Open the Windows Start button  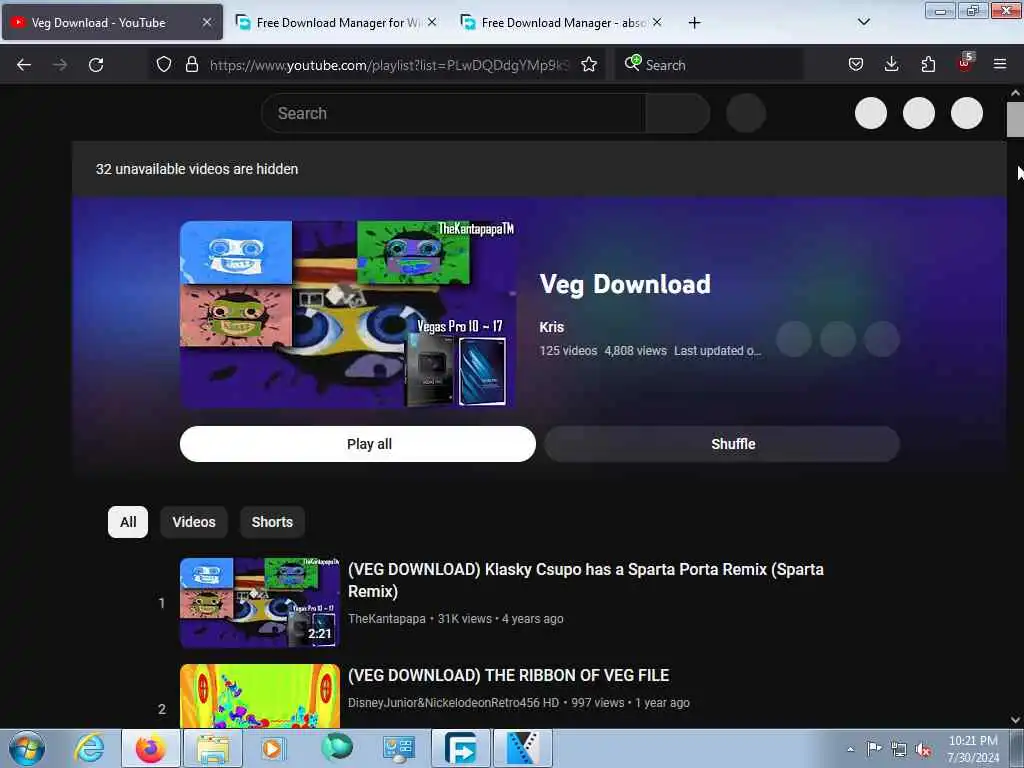coord(27,748)
